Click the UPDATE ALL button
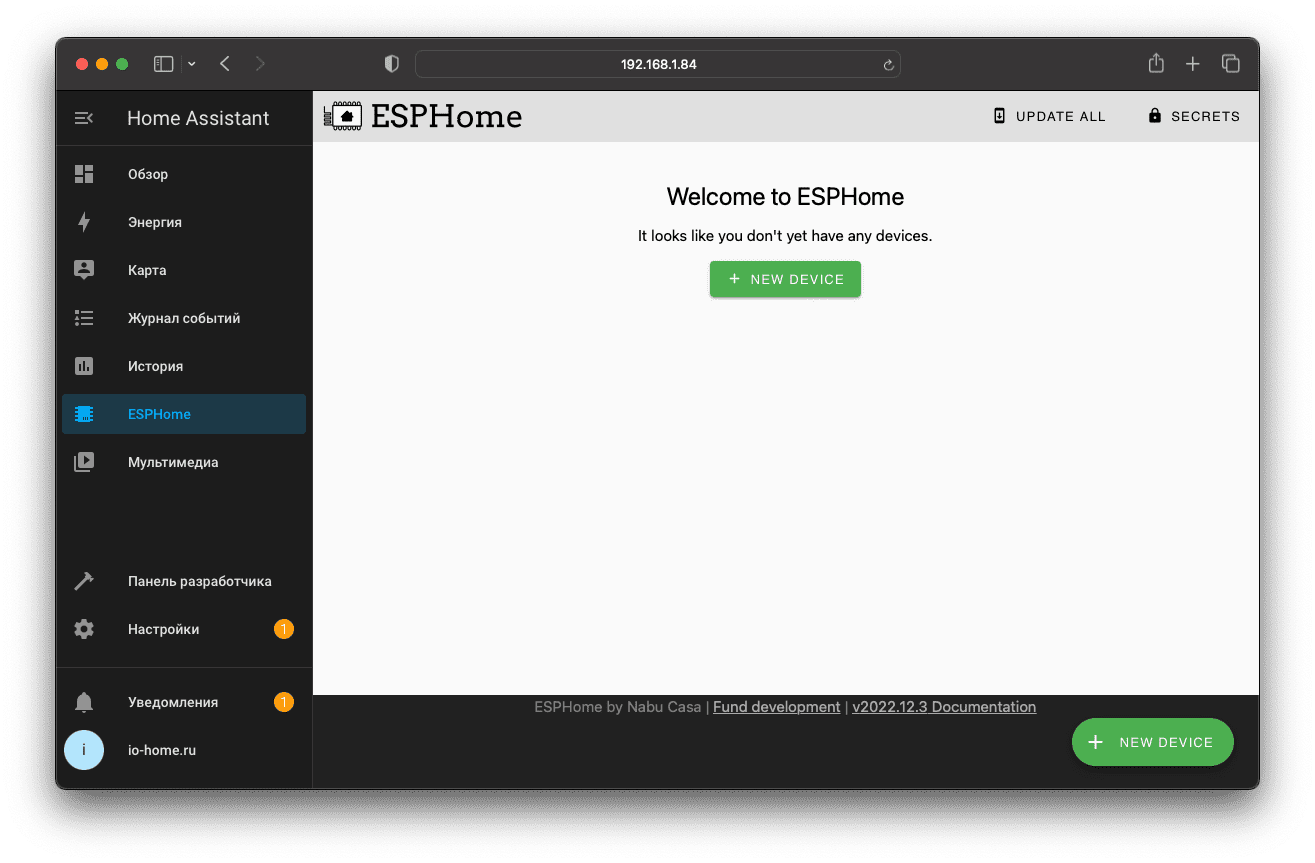The image size is (1315, 863). pos(1049,116)
